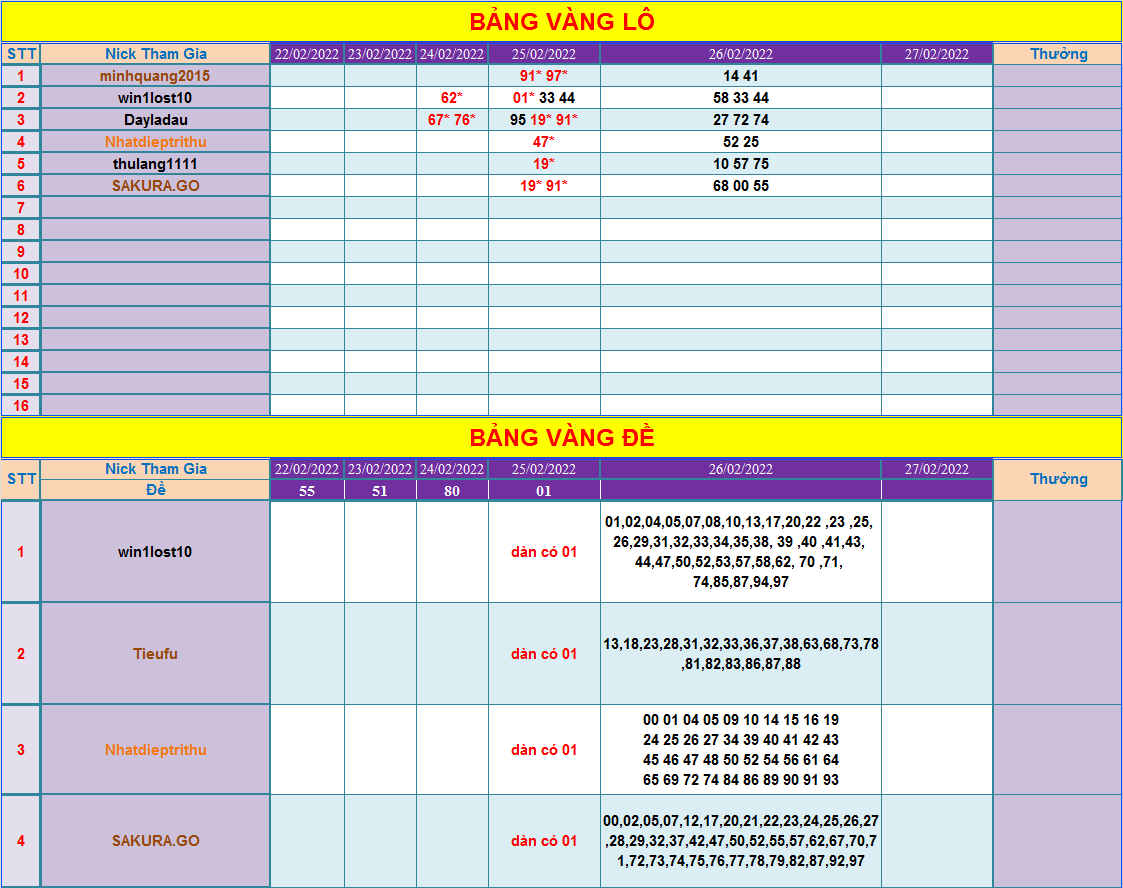The width and height of the screenshot is (1123, 888).
Task: Select the 22/02/2022 header in Đề table
Action: pos(307,469)
